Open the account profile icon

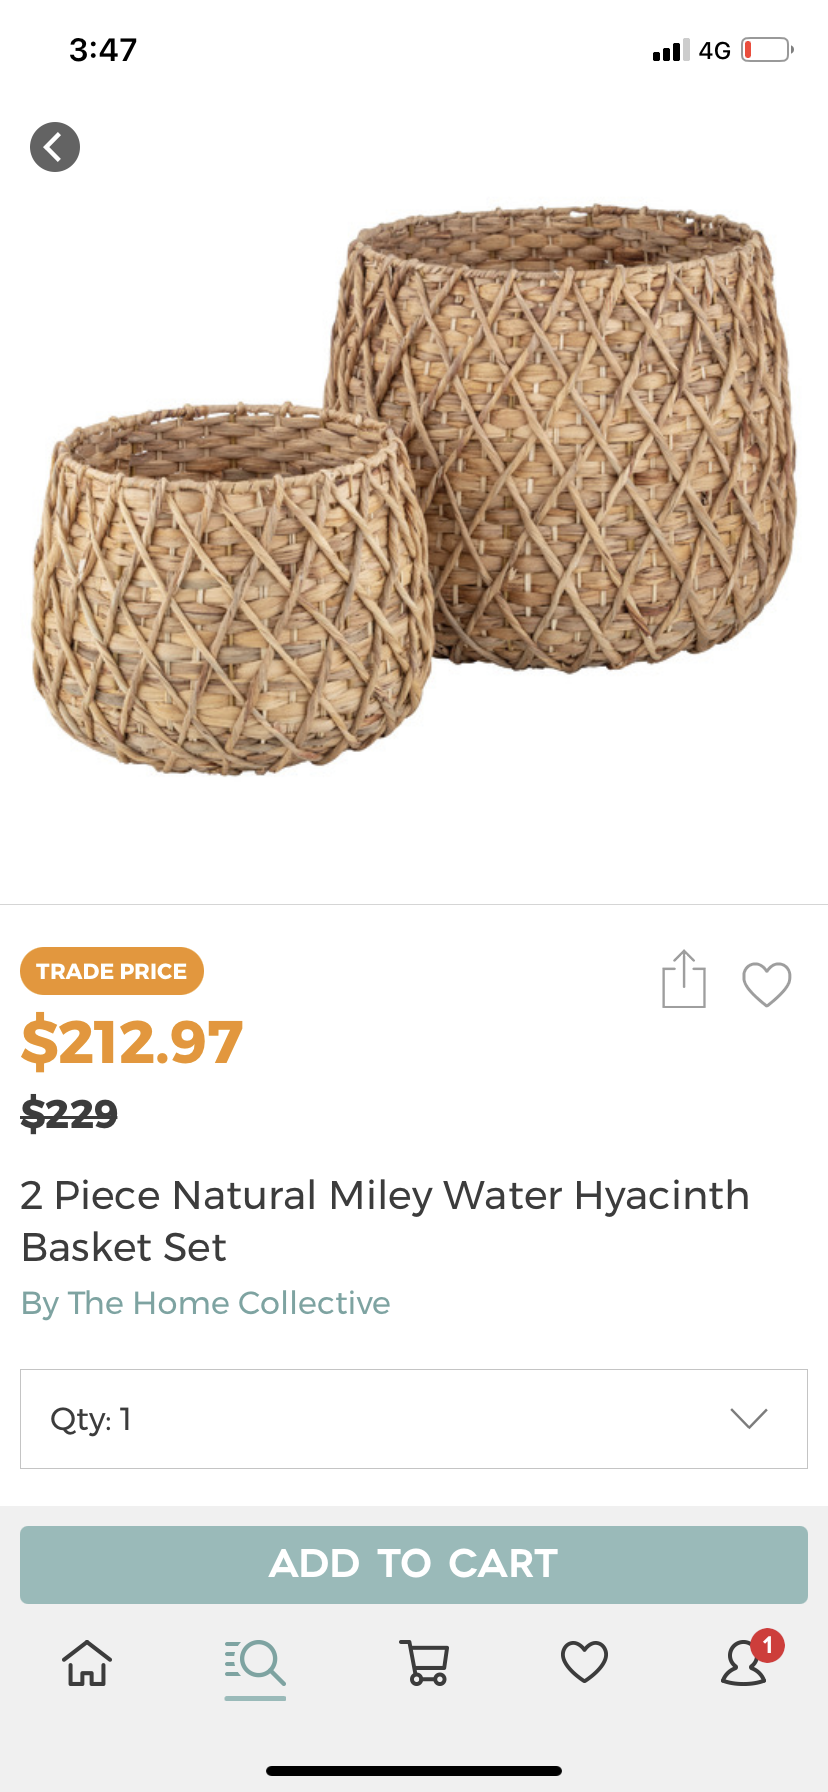(744, 1665)
